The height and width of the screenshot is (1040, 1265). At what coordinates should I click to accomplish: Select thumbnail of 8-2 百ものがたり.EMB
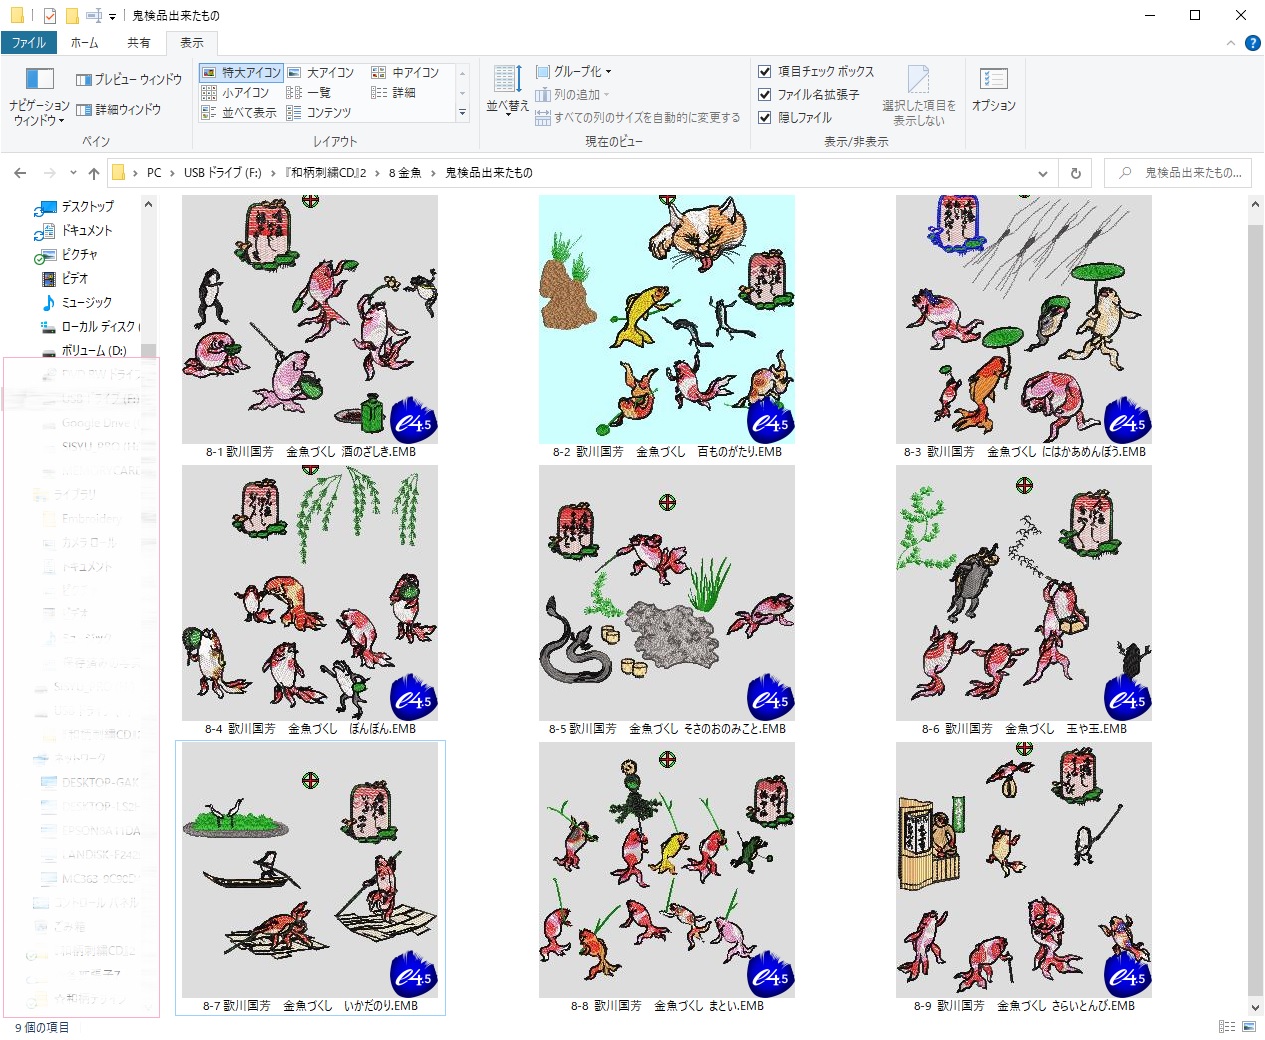(x=667, y=319)
